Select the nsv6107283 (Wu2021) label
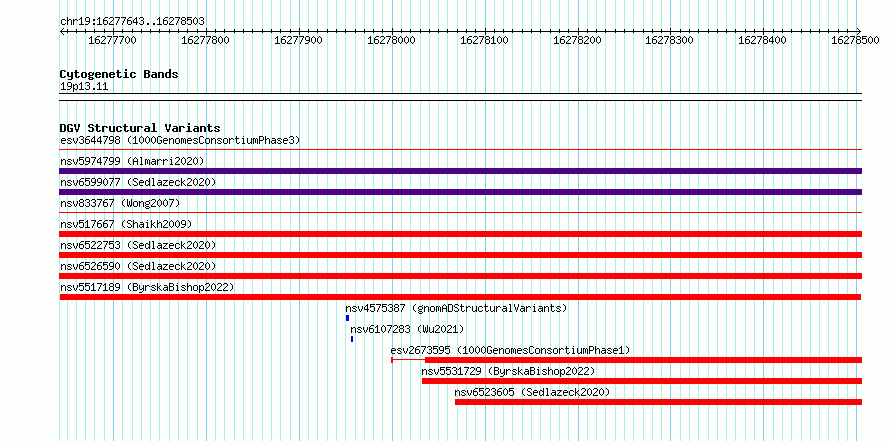Image resolution: width=890 pixels, height=441 pixels. [x=407, y=329]
